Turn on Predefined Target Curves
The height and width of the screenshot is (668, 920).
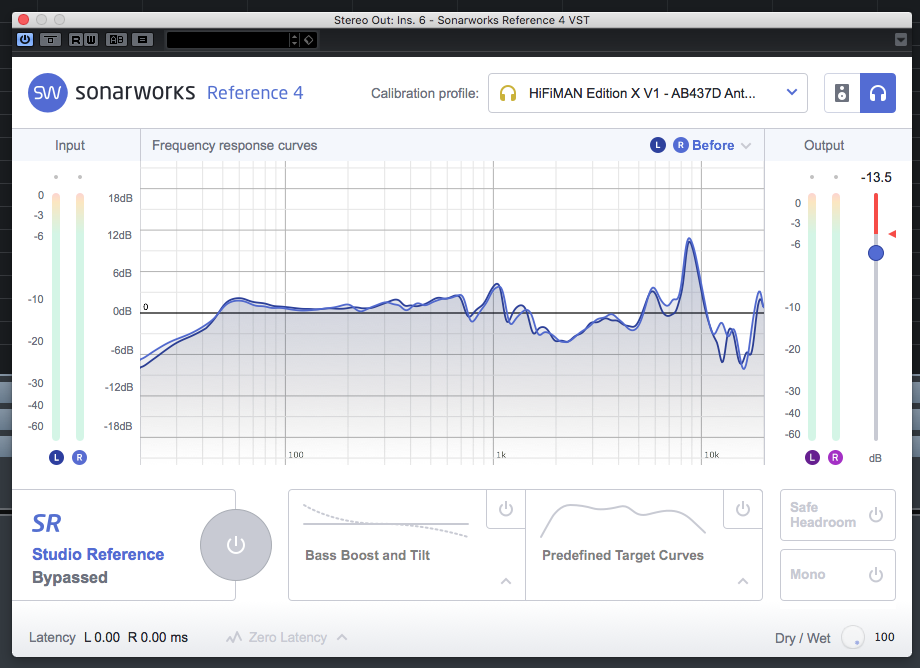pyautogui.click(x=743, y=508)
